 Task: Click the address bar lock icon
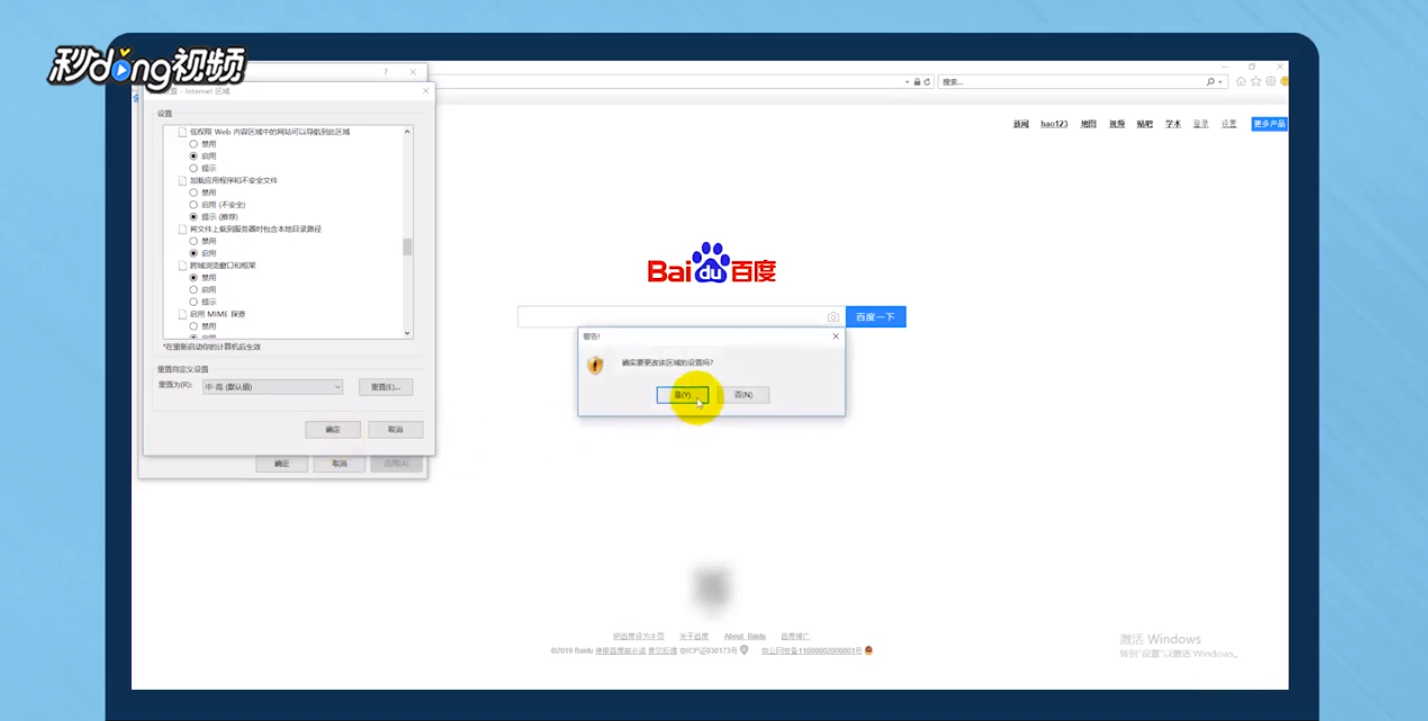pyautogui.click(x=917, y=82)
